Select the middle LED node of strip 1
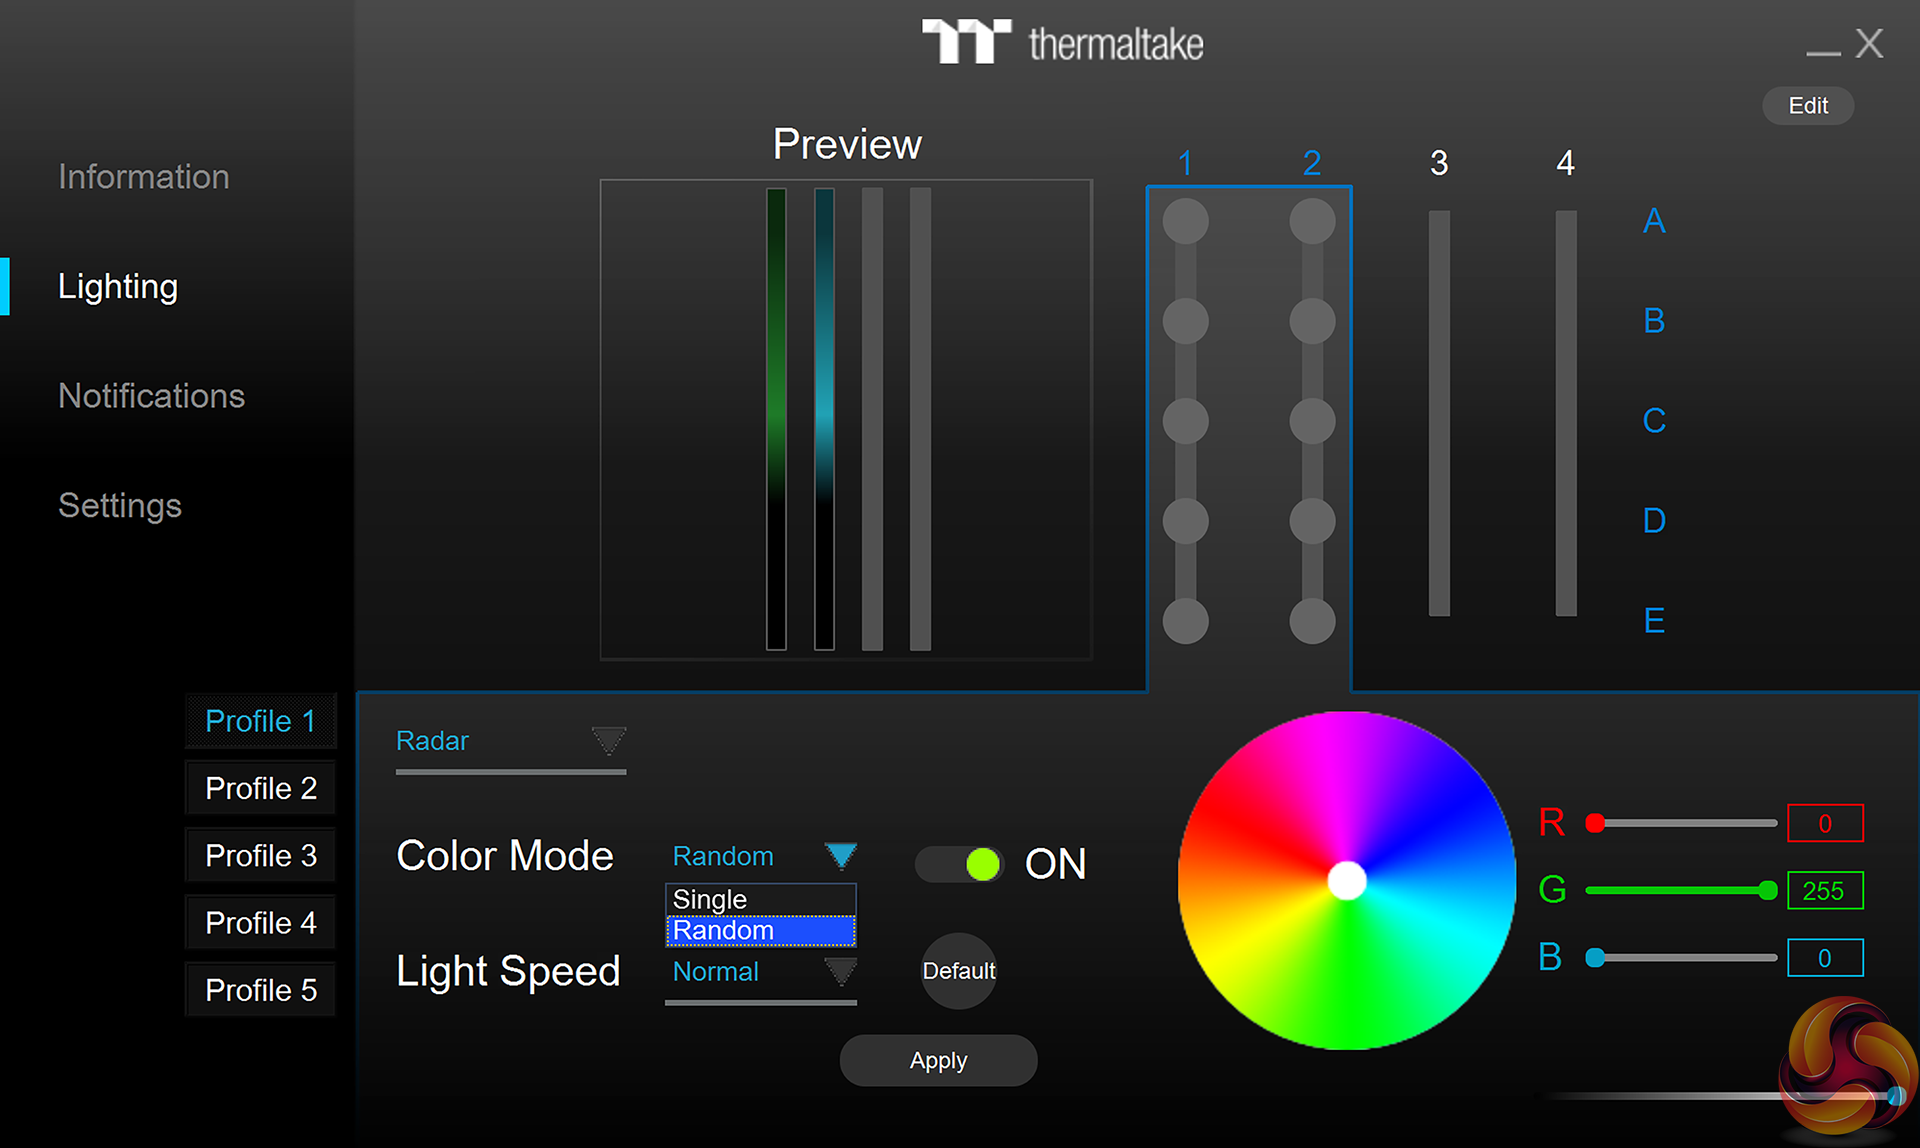 (1185, 421)
